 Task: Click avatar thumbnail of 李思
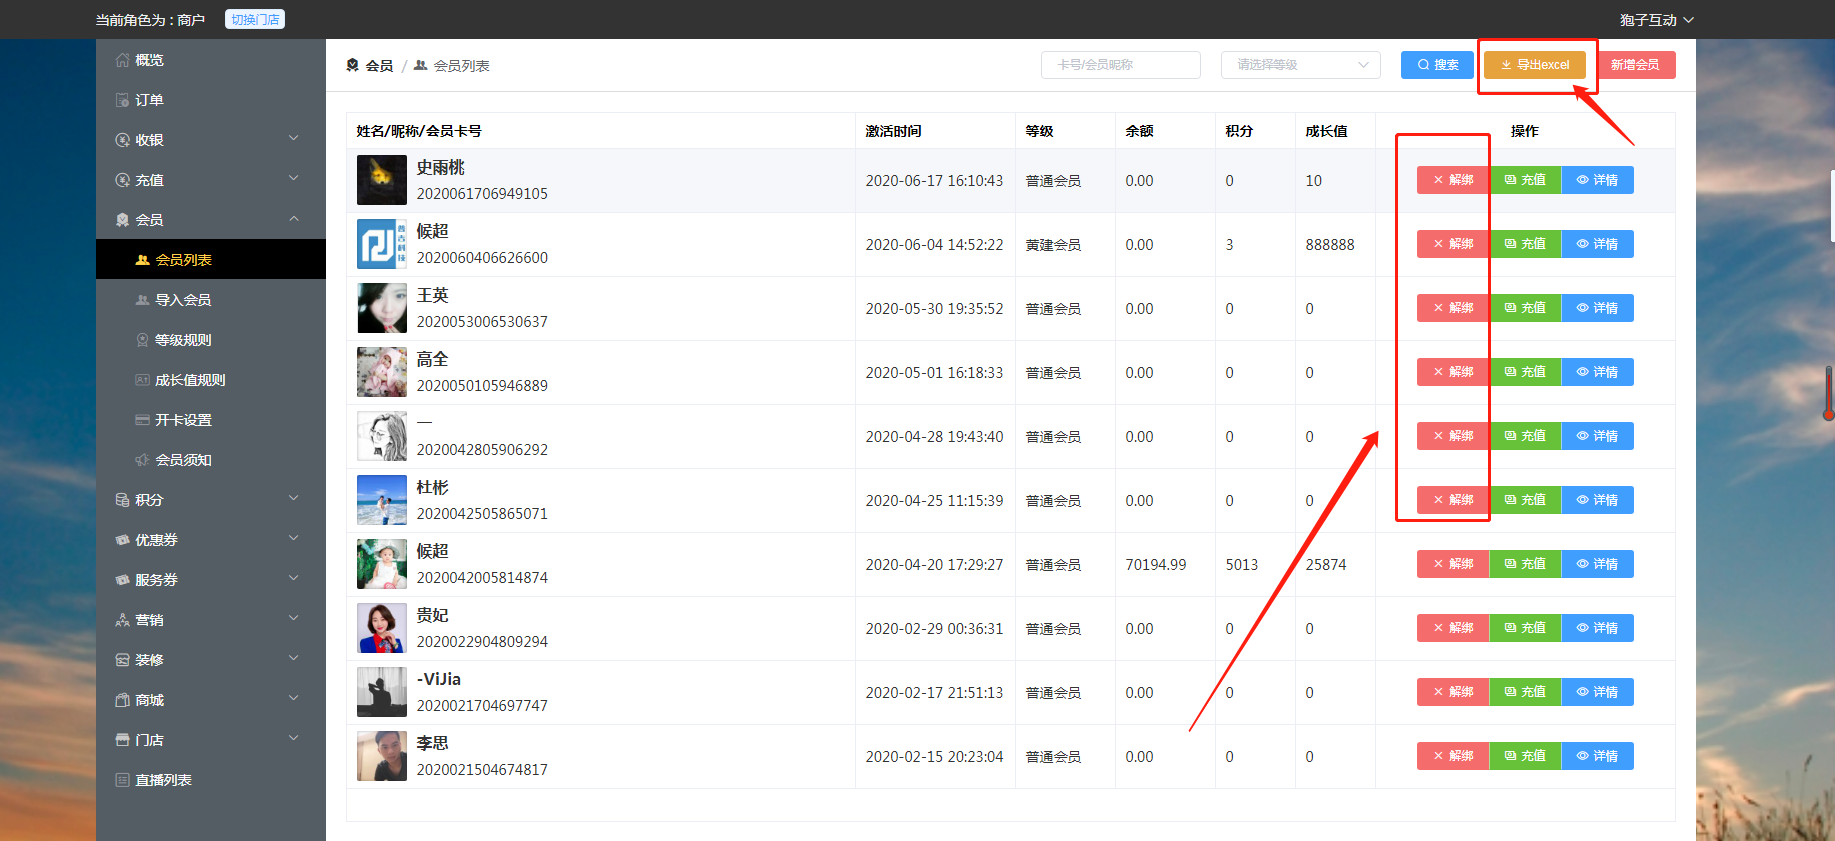(382, 756)
